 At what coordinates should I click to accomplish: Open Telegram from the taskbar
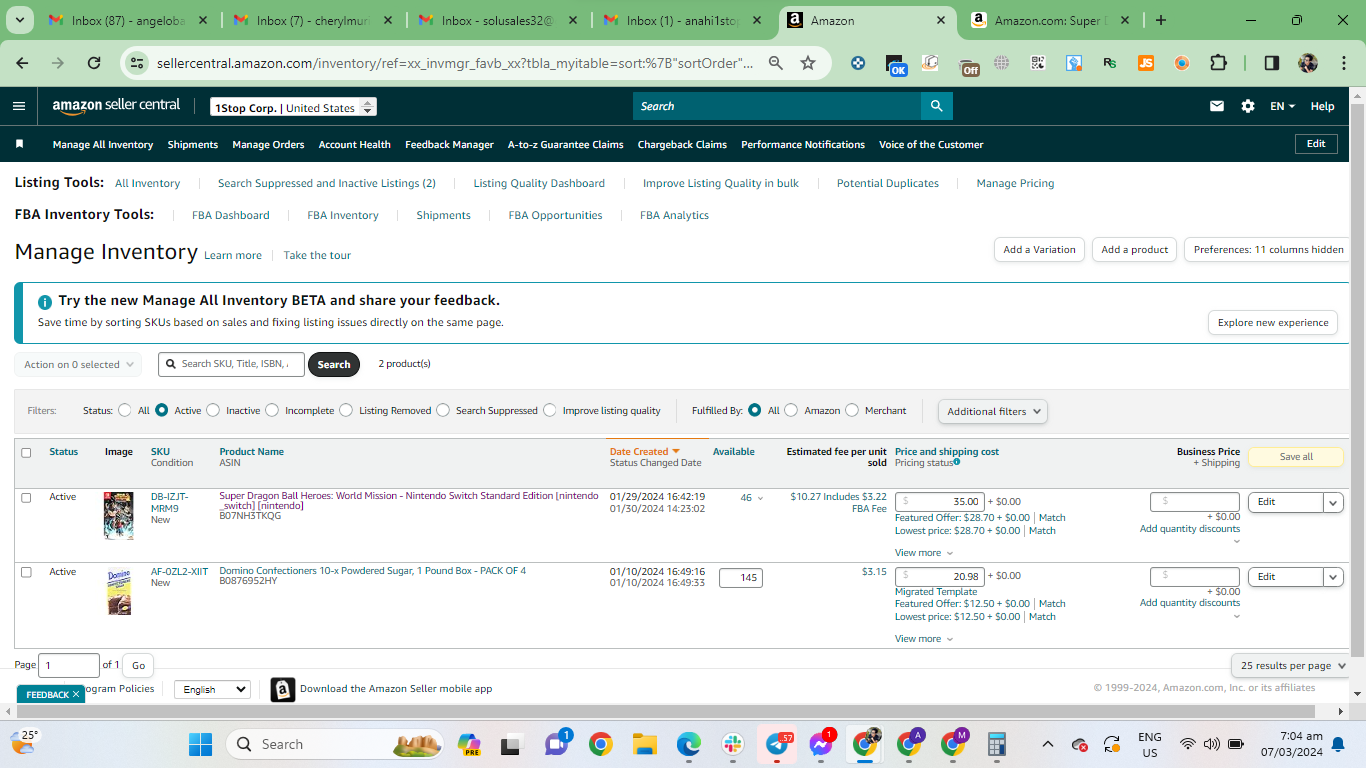tap(777, 744)
